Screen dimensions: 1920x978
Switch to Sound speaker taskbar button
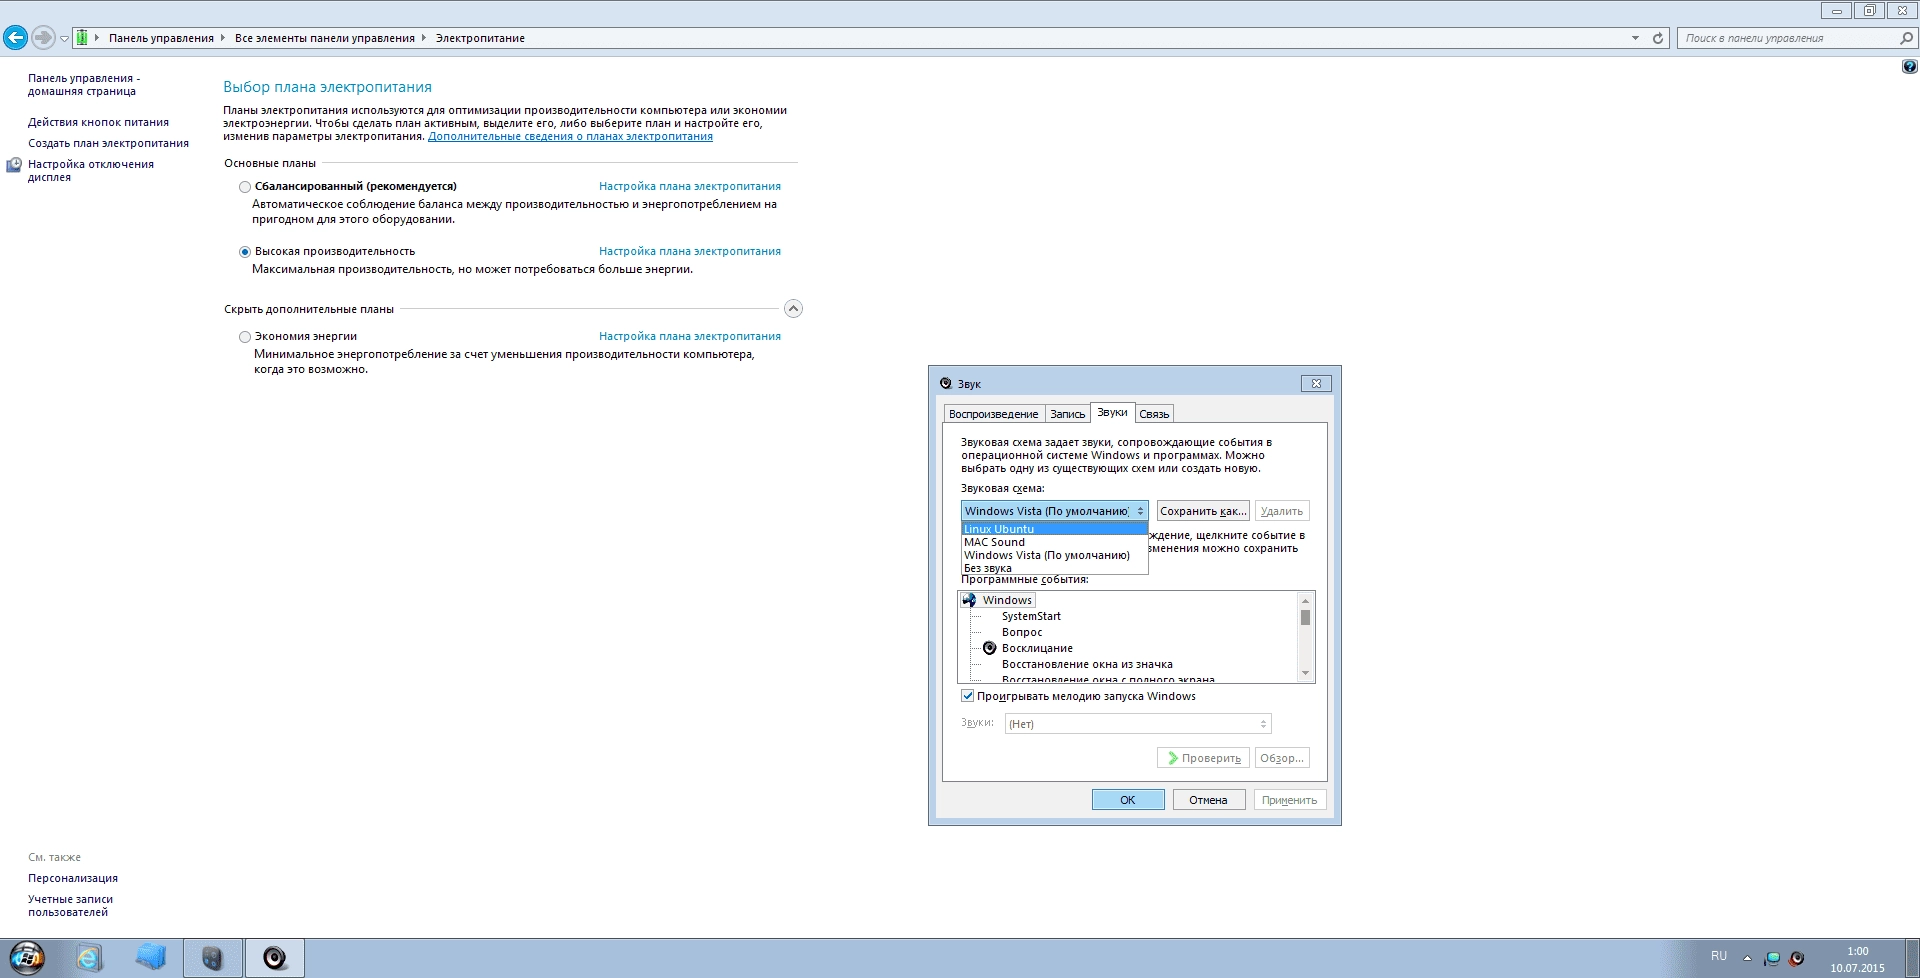click(x=275, y=958)
